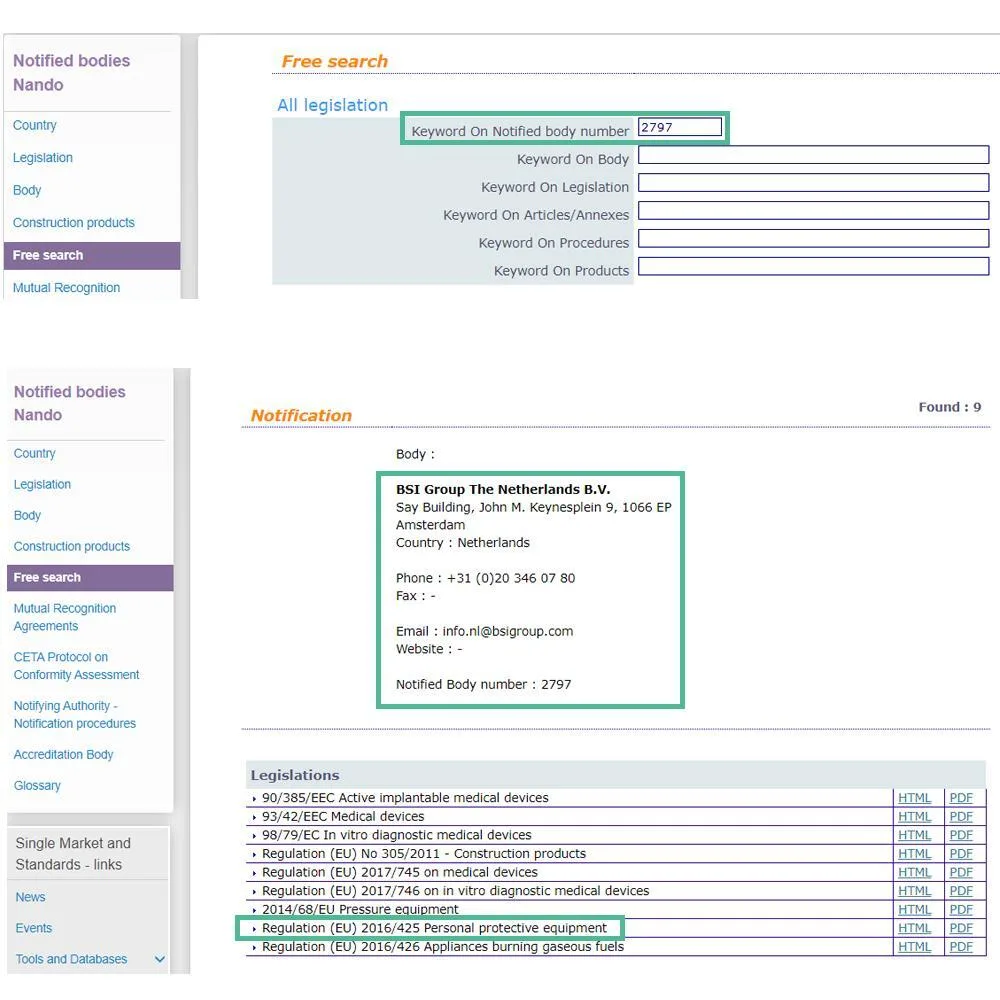1000x1000 pixels.
Task: Open the Glossary link in sidebar
Action: click(37, 785)
